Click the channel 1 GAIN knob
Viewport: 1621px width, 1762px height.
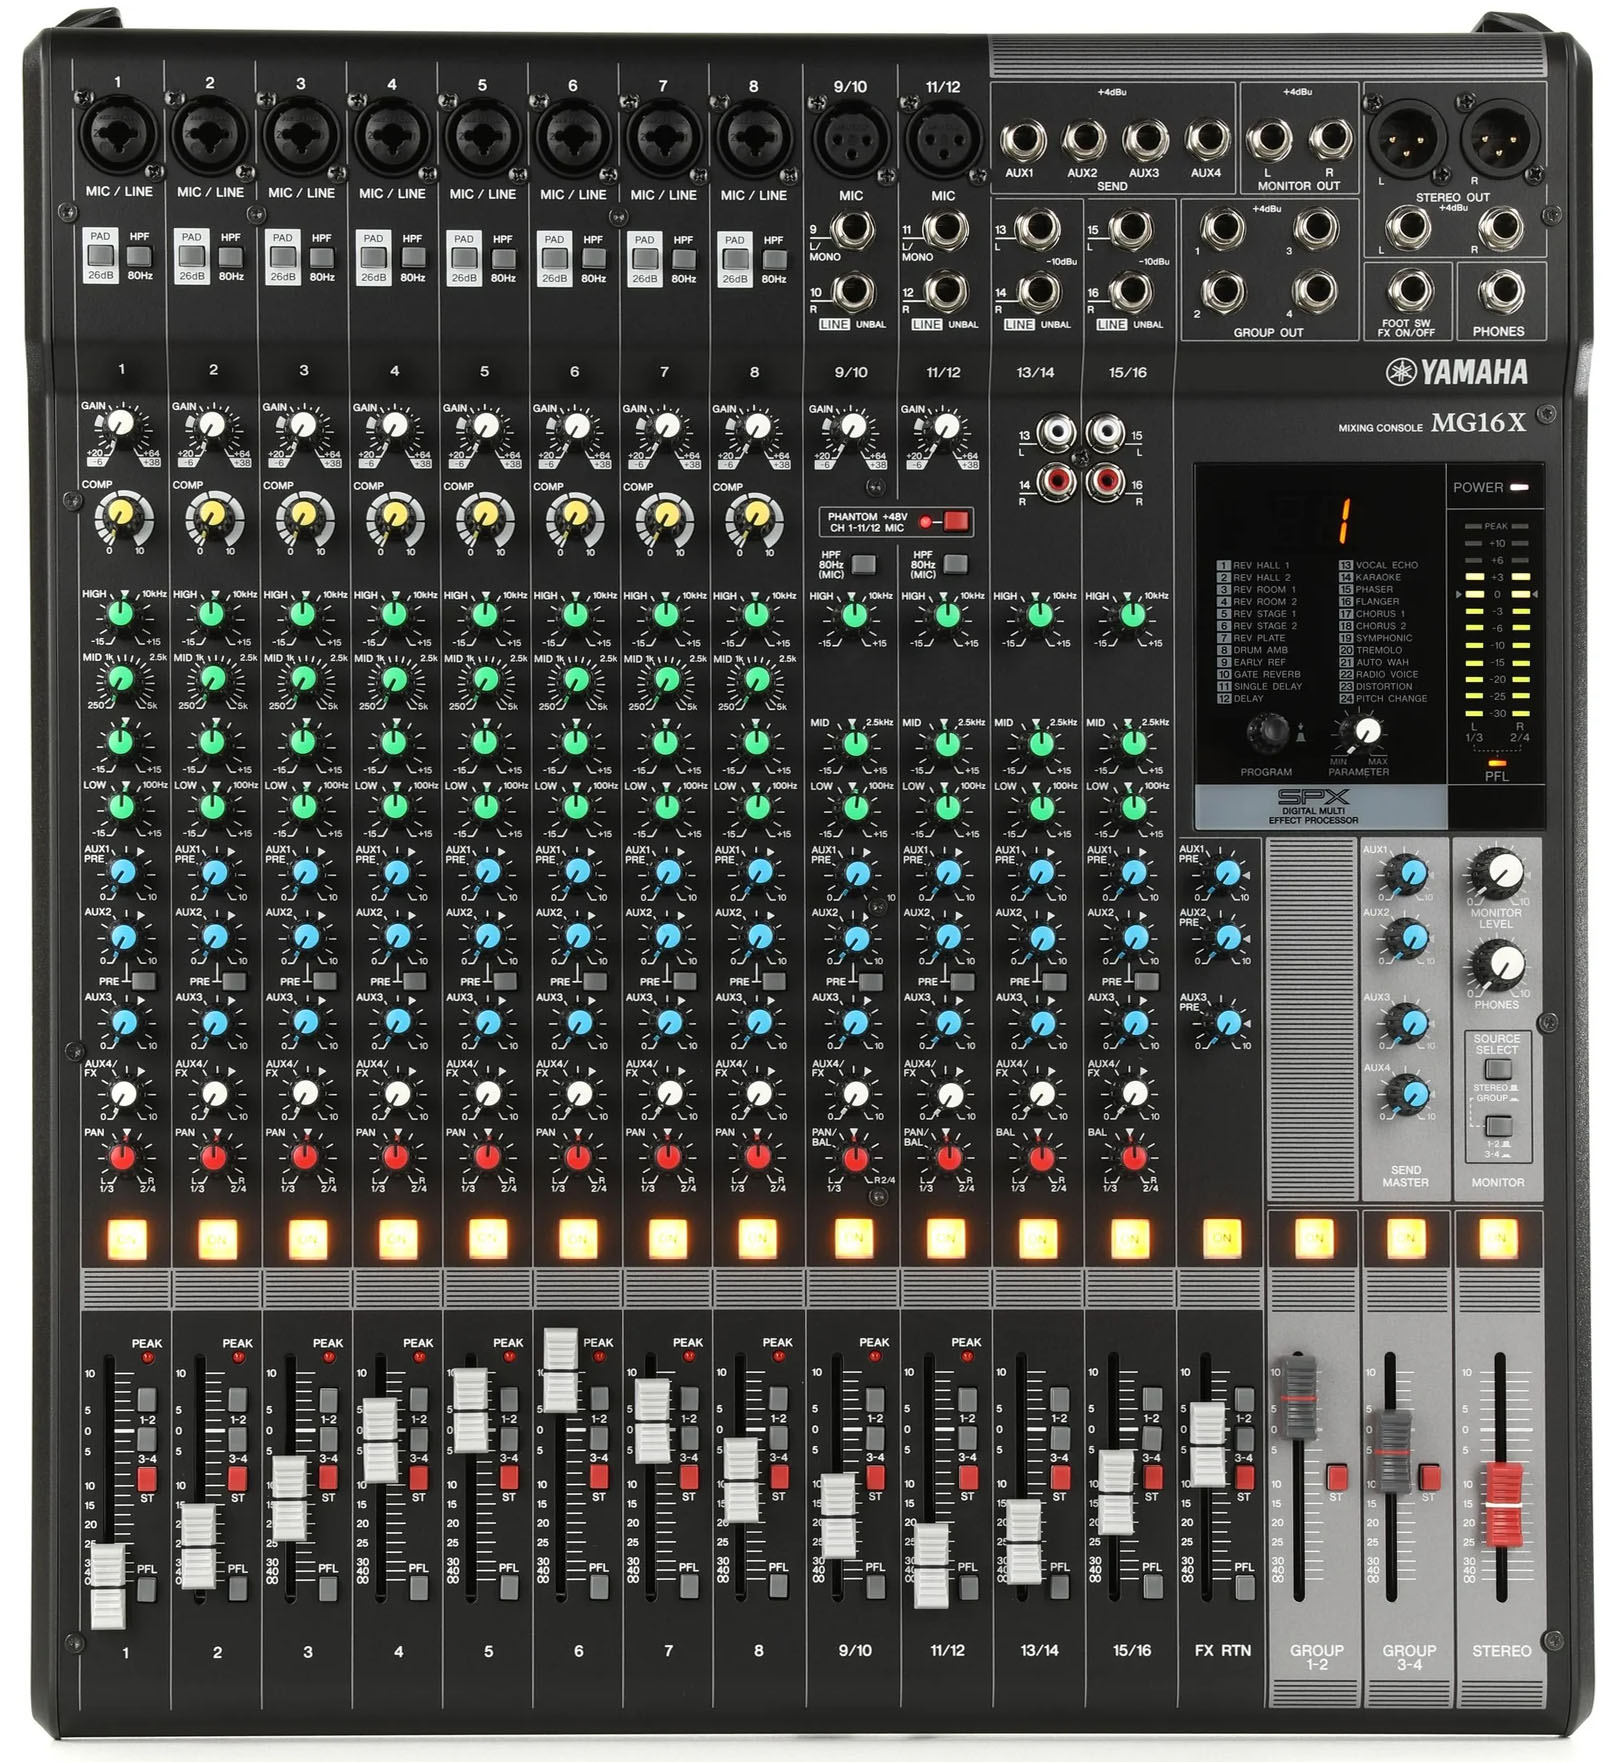pos(120,425)
